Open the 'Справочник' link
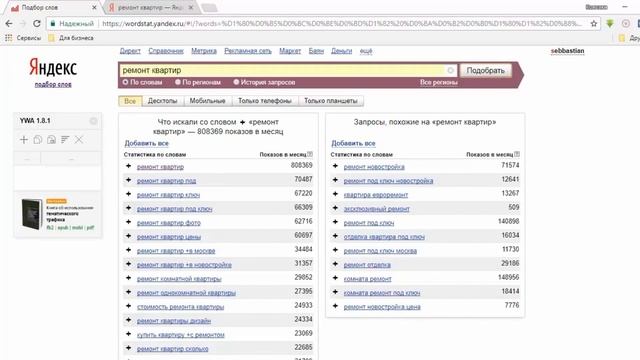The height and width of the screenshot is (360, 640). [x=166, y=51]
